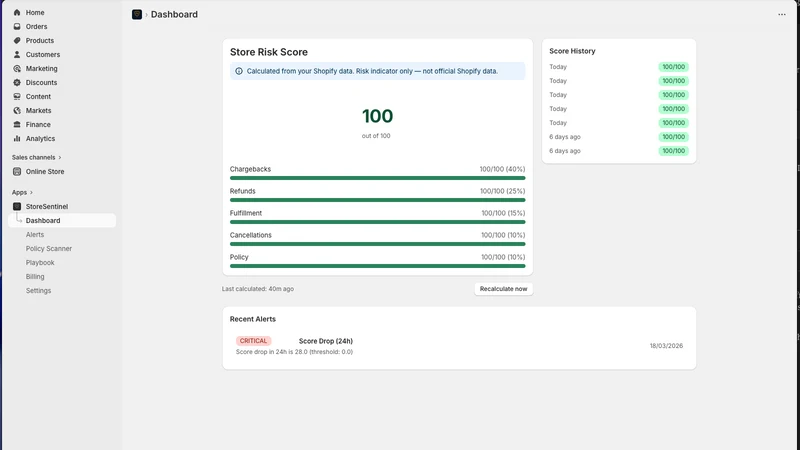This screenshot has height=450, width=800.
Task: Click the Content icon in sidebar
Action: tap(17, 96)
